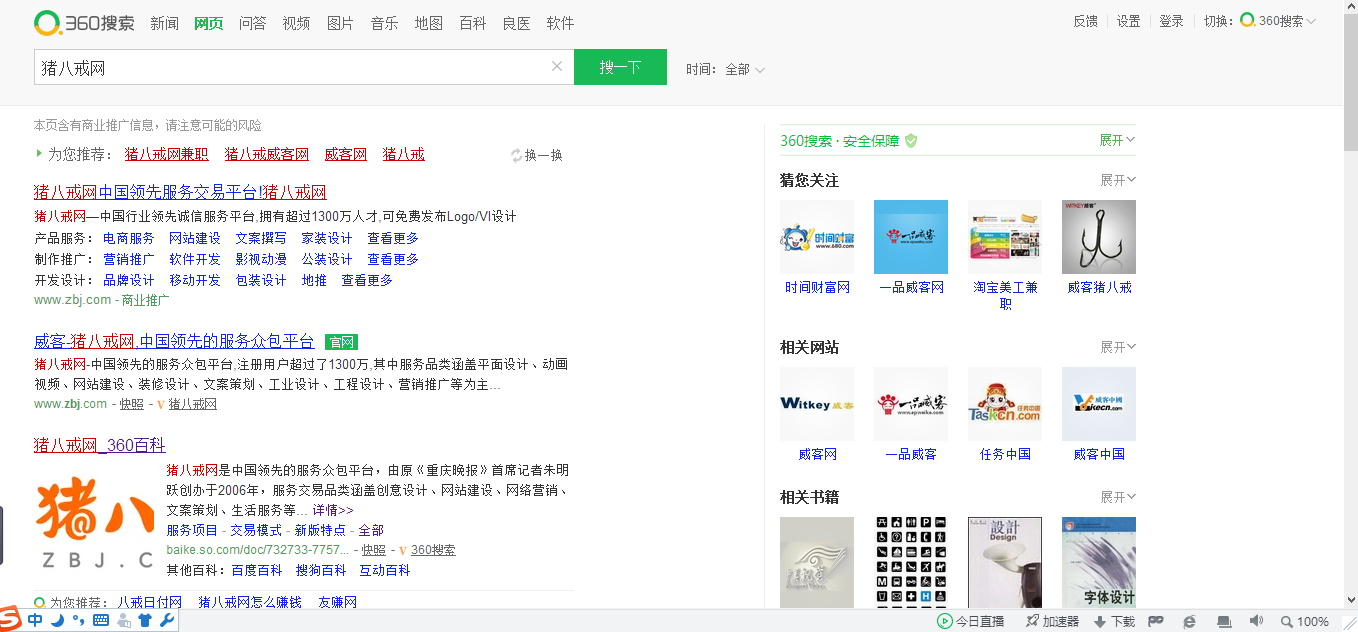
Task: Switch browser engine via the IE icon
Action: (x=1190, y=621)
